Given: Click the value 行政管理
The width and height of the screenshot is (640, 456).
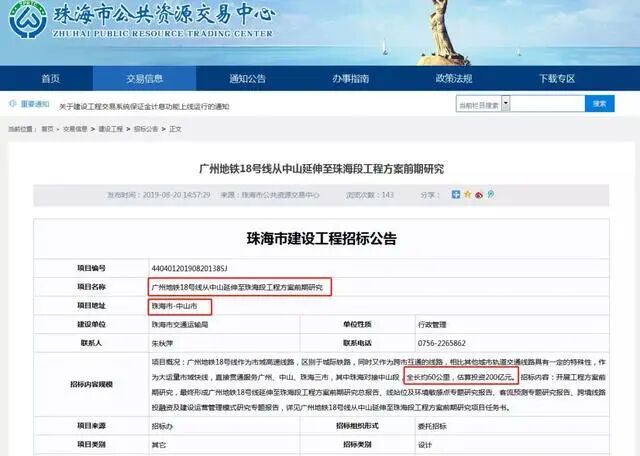Looking at the screenshot, I should pos(432,325).
